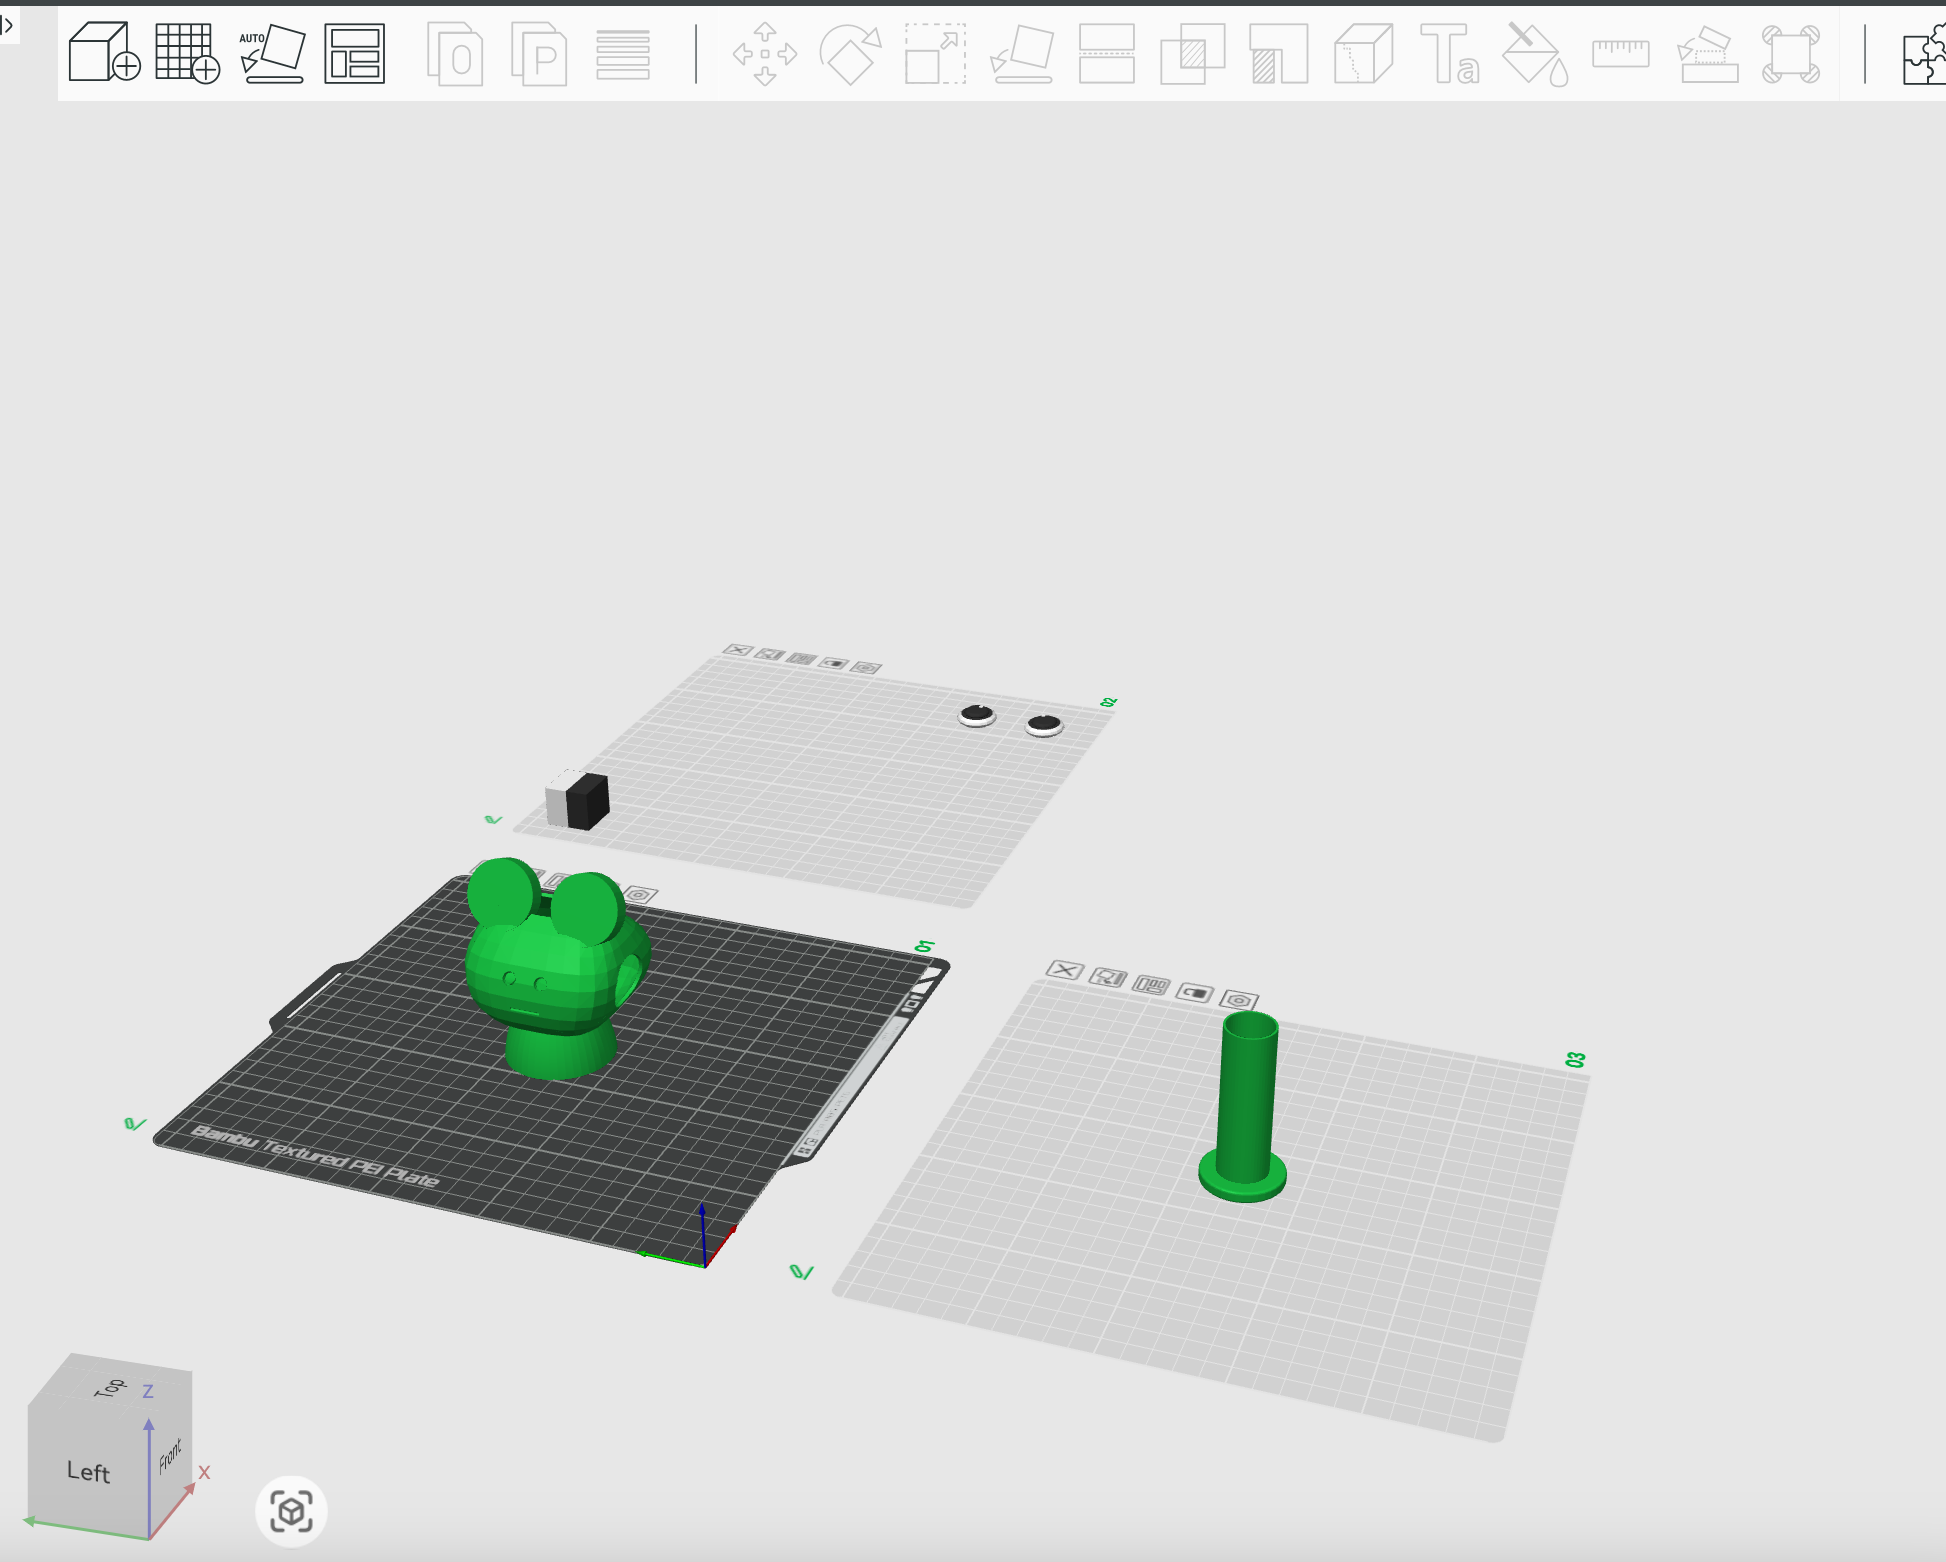
Task: Open the Seam painting tool
Action: (x=1364, y=54)
